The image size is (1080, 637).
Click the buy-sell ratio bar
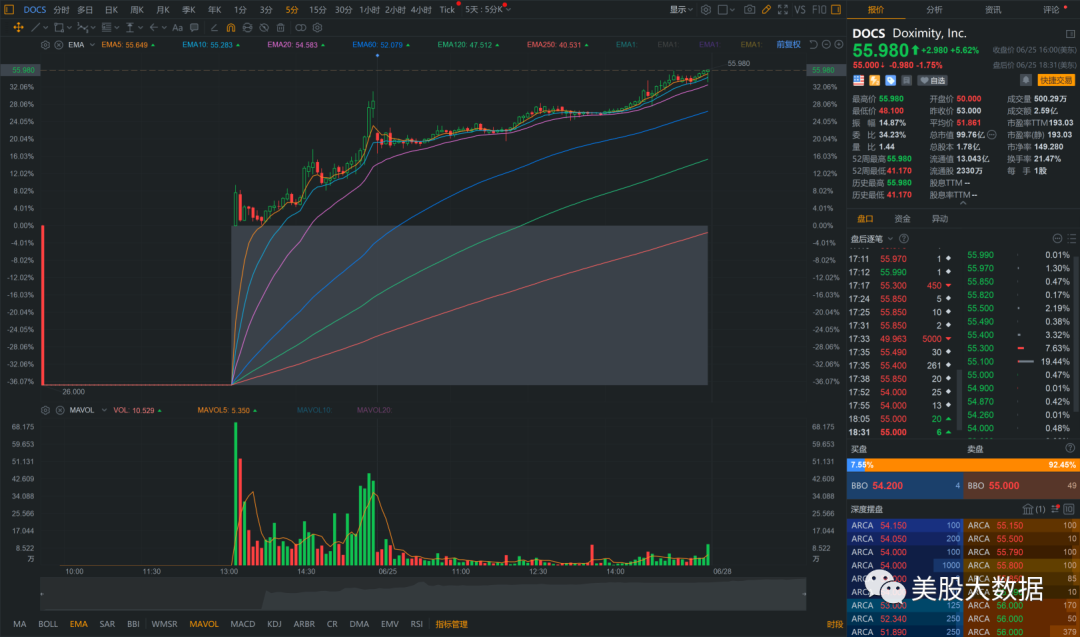[x=963, y=465]
